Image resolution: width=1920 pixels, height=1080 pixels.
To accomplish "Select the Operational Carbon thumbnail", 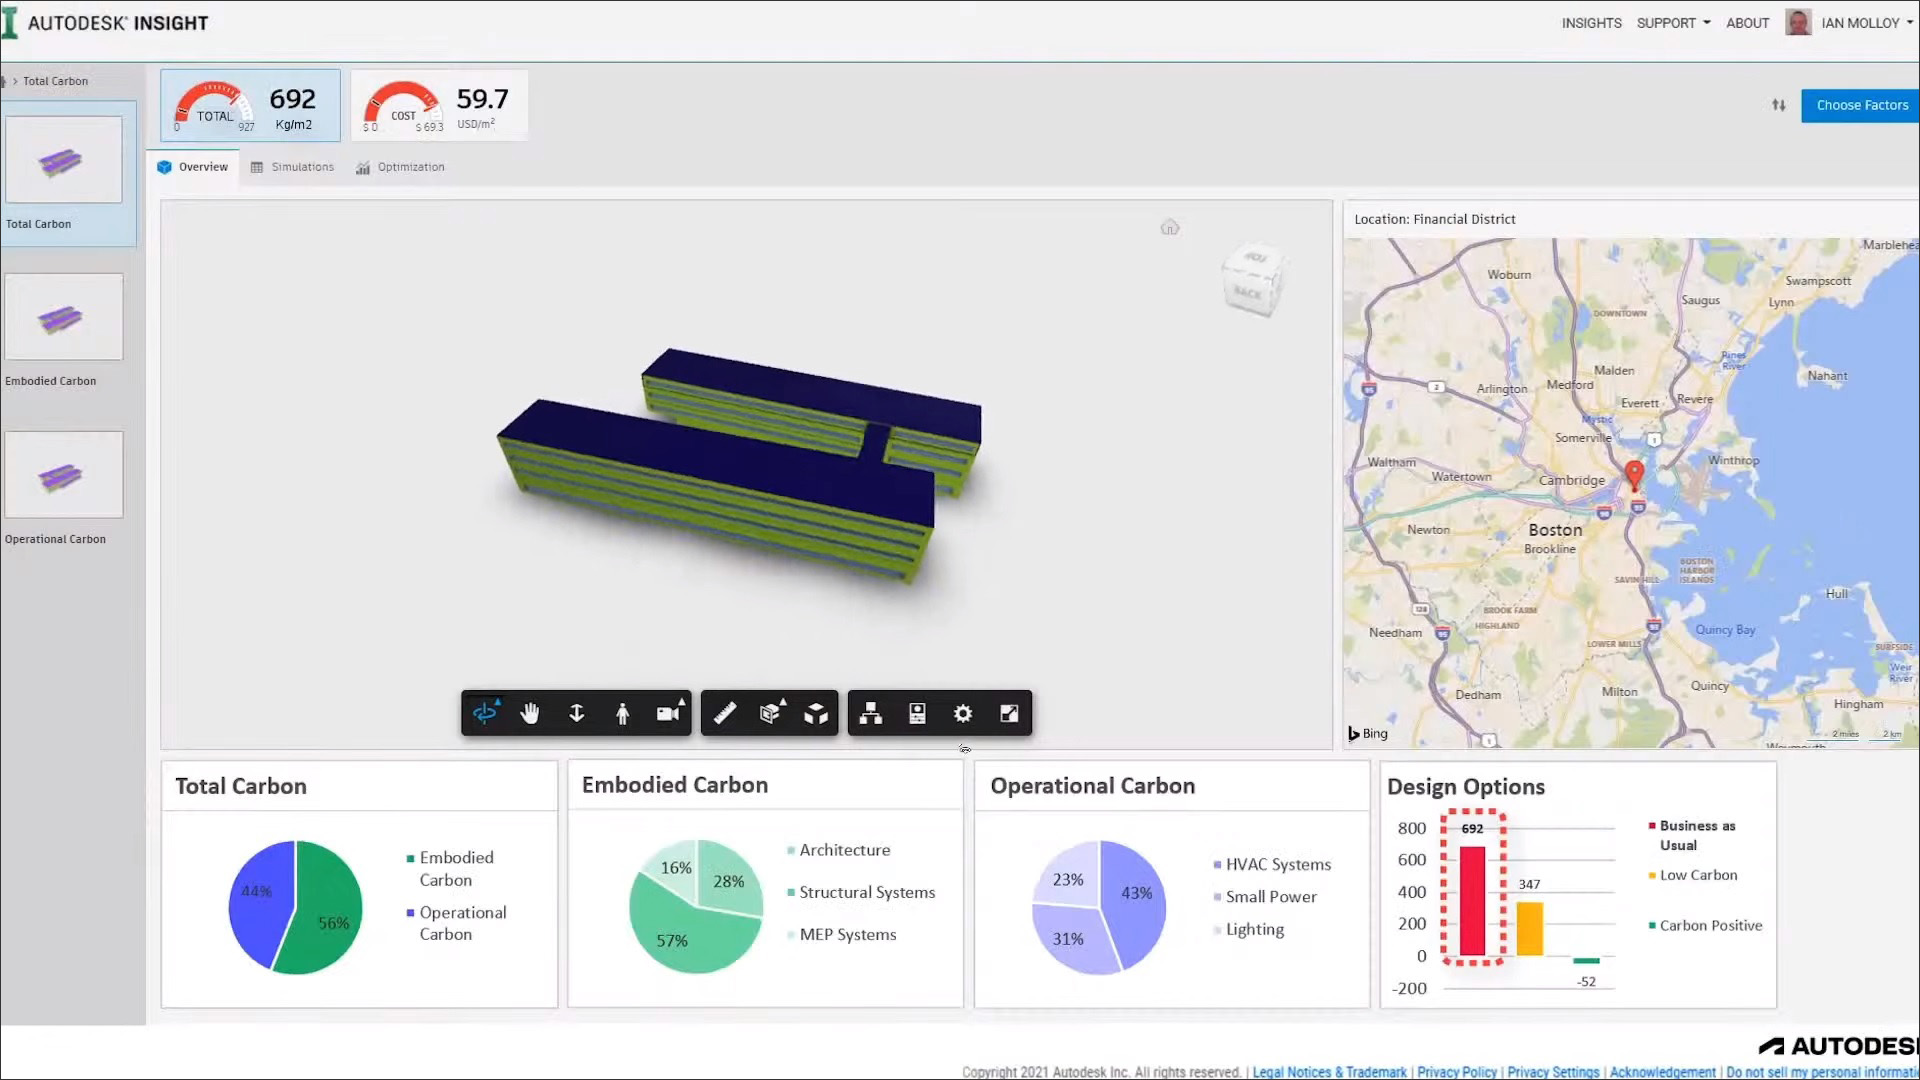I will (64, 475).
